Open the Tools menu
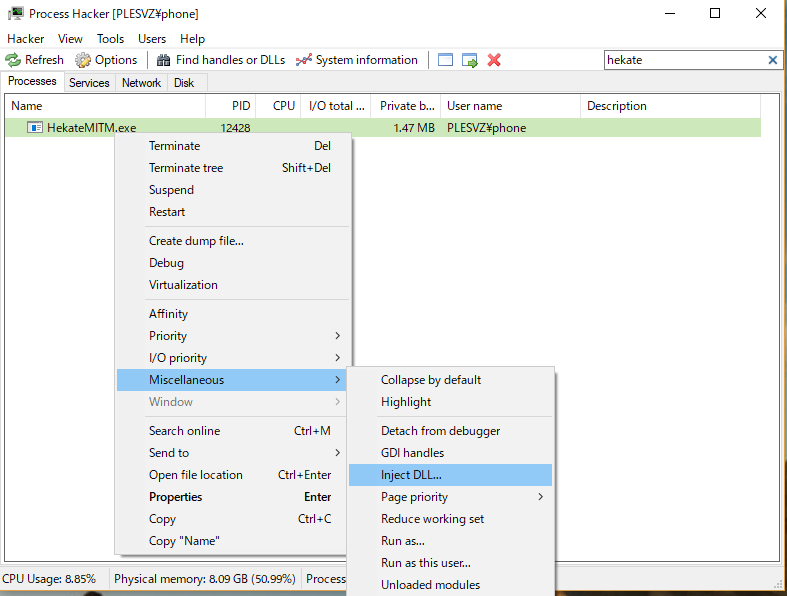Image resolution: width=787 pixels, height=596 pixels. 110,39
